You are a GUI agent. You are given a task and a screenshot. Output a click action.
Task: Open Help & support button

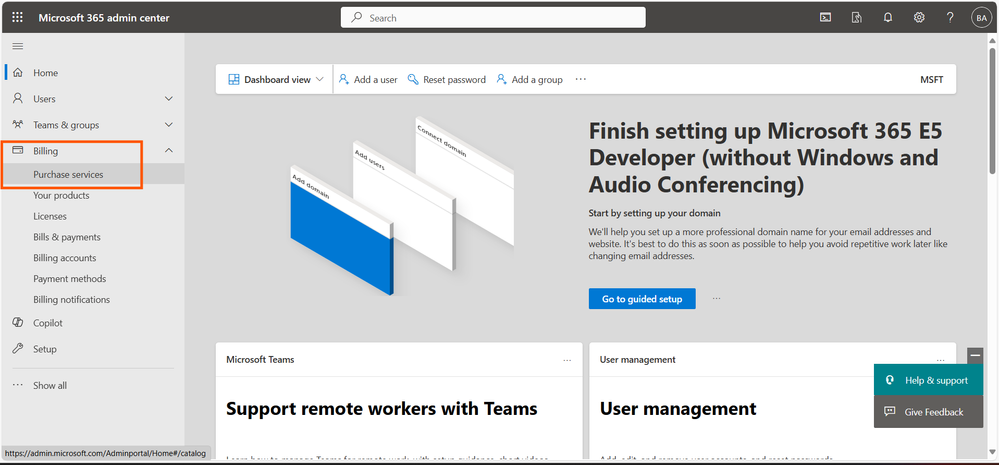pyautogui.click(x=928, y=380)
